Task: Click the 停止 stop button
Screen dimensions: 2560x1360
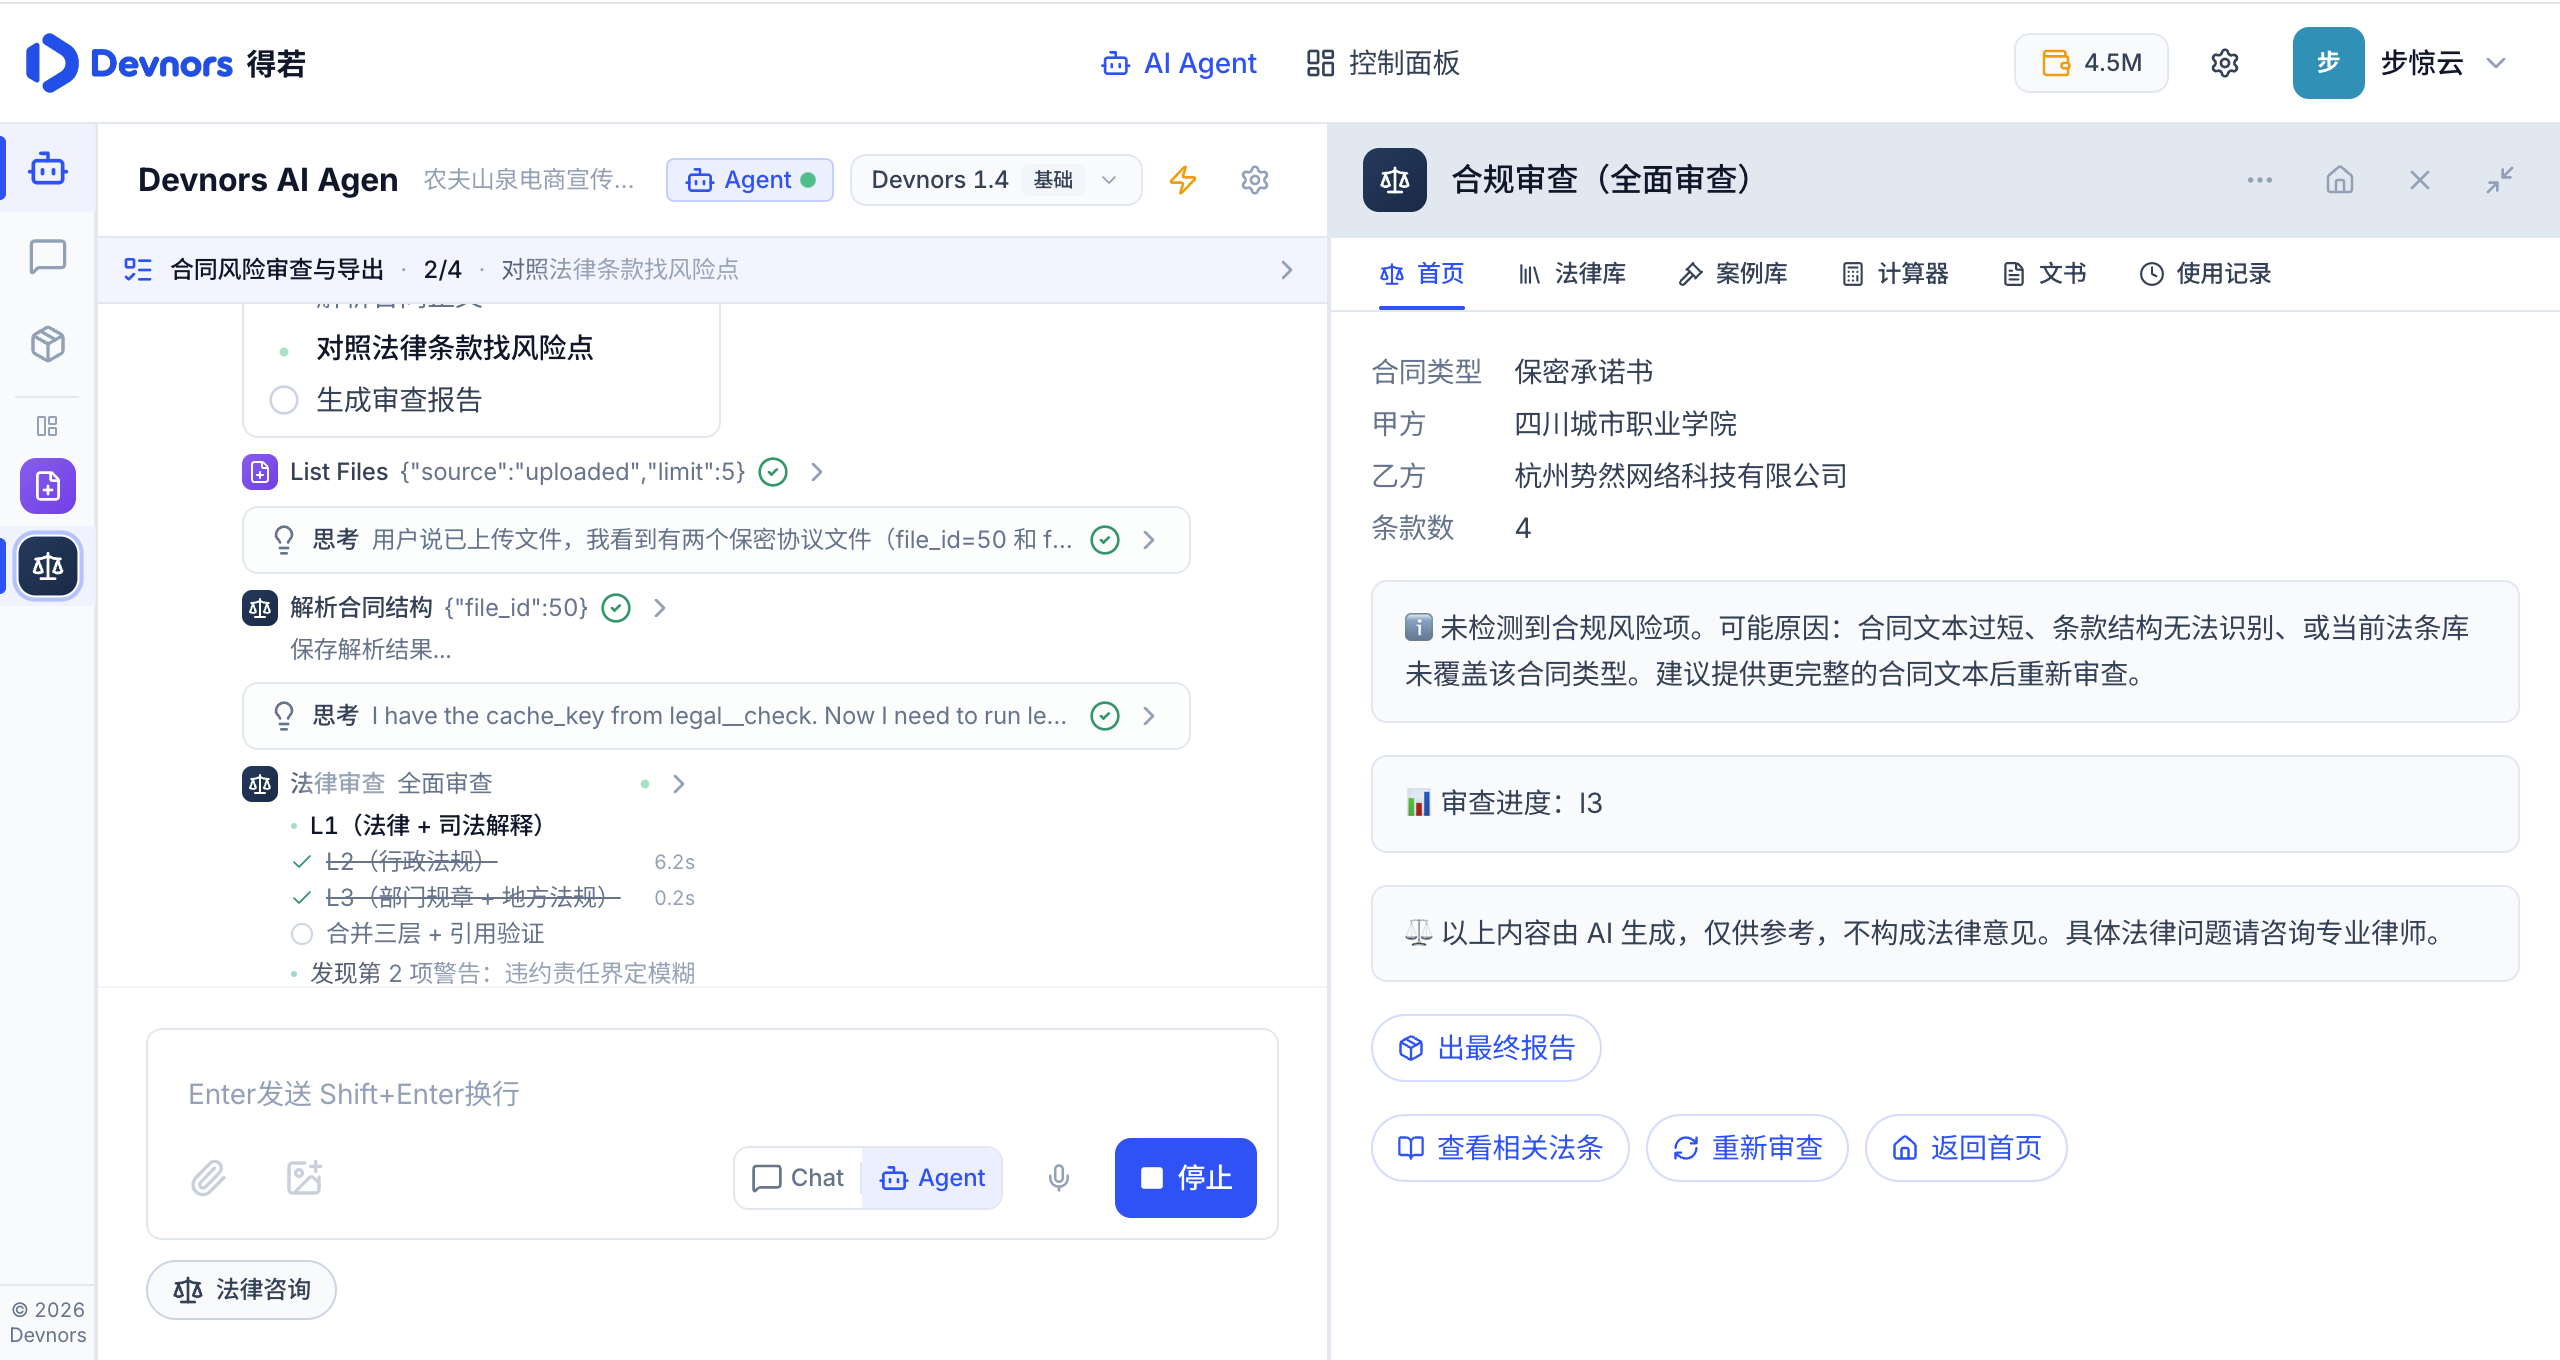Action: 1185,1178
